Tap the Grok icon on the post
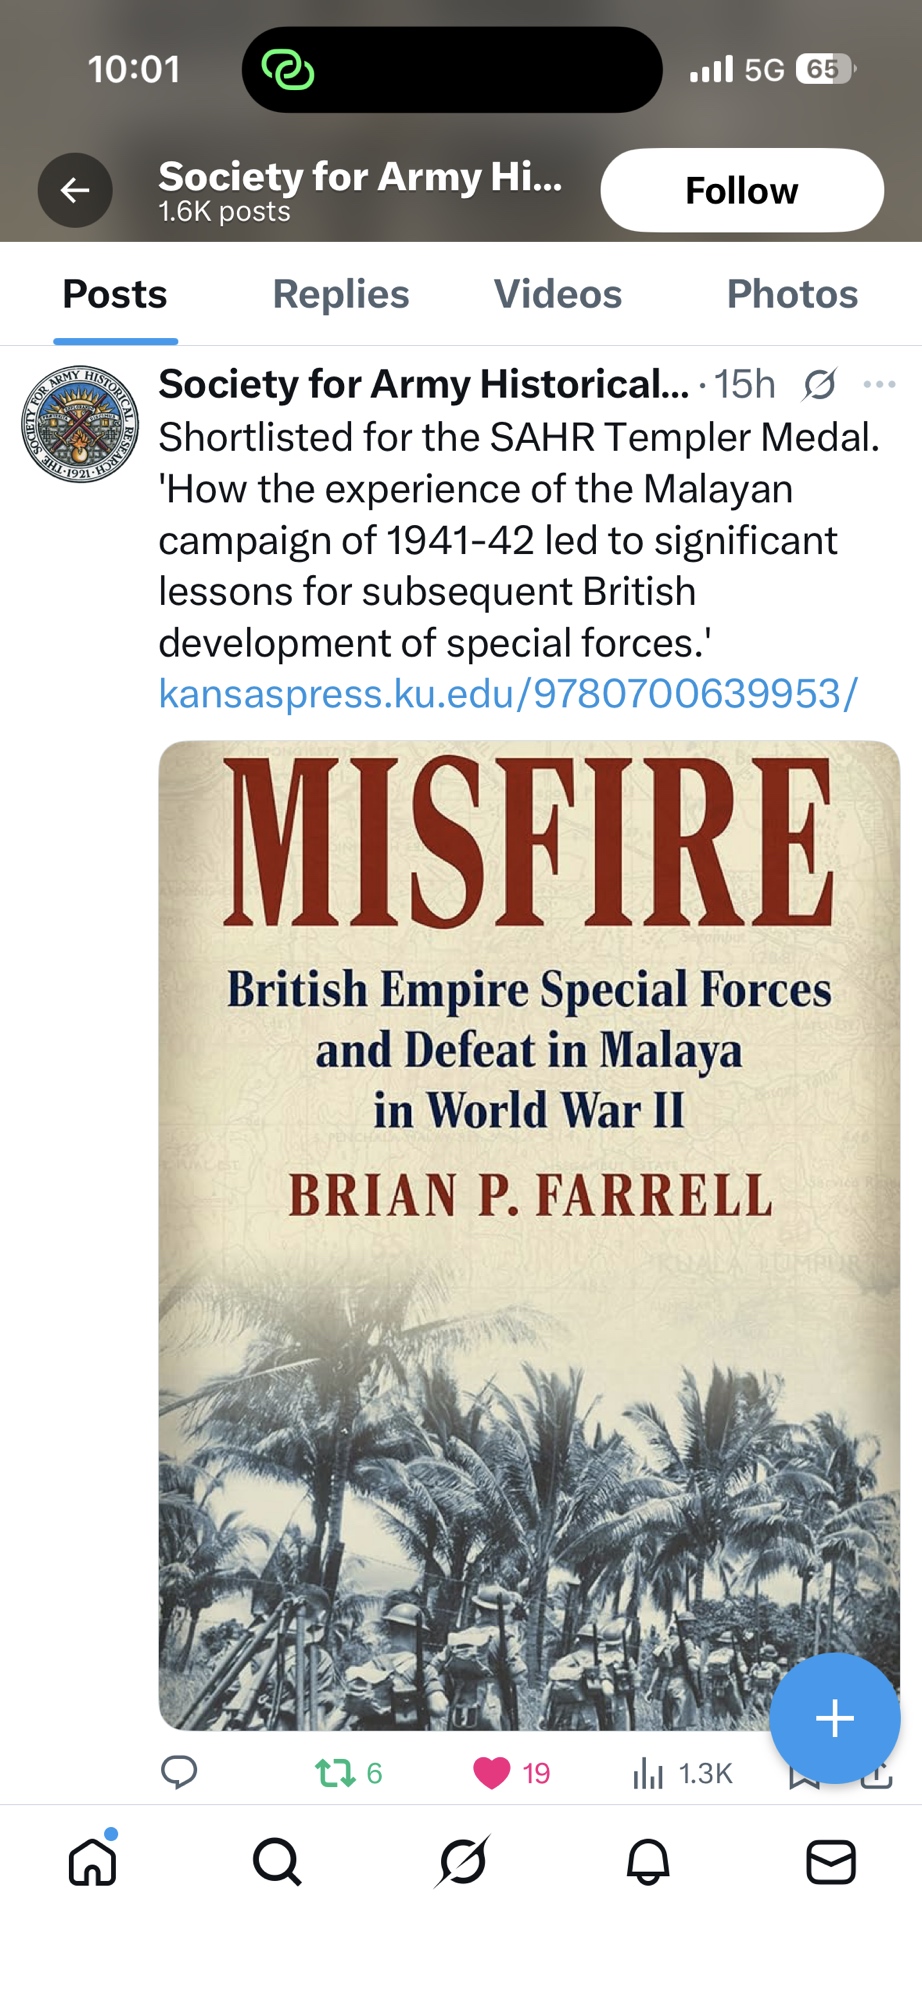This screenshot has height=2000, width=922. [819, 384]
